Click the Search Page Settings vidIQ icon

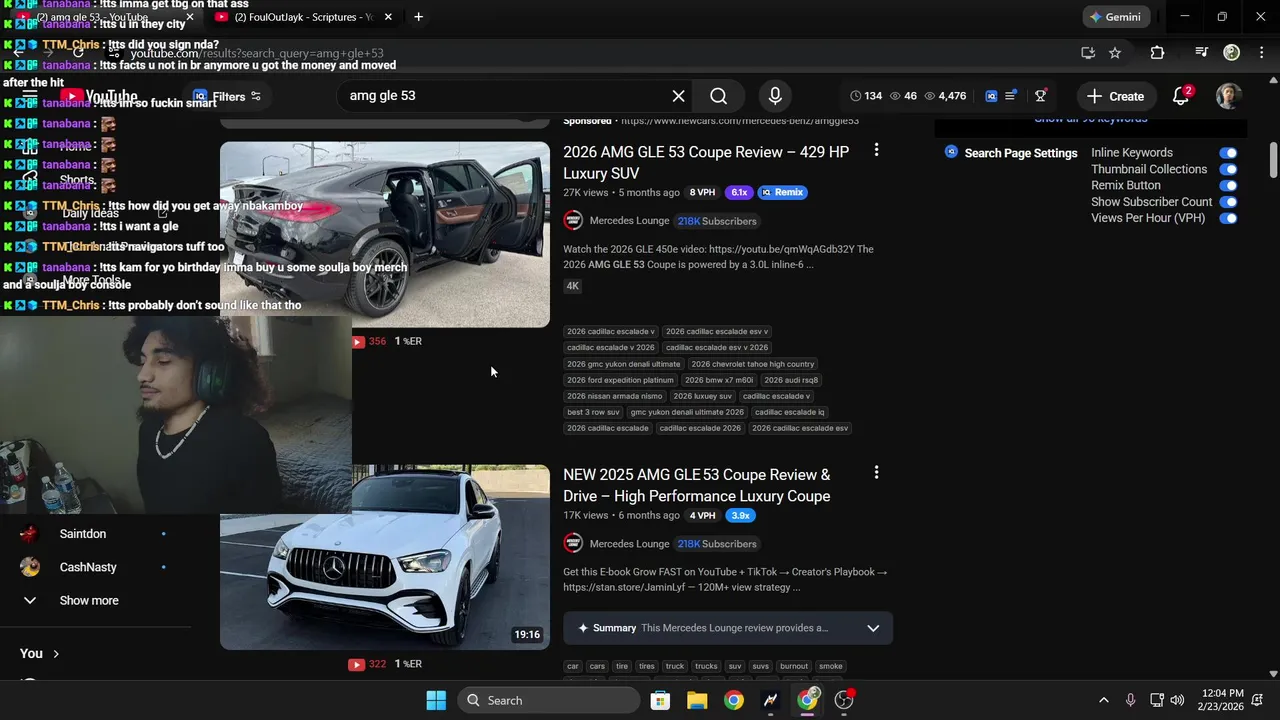(951, 152)
